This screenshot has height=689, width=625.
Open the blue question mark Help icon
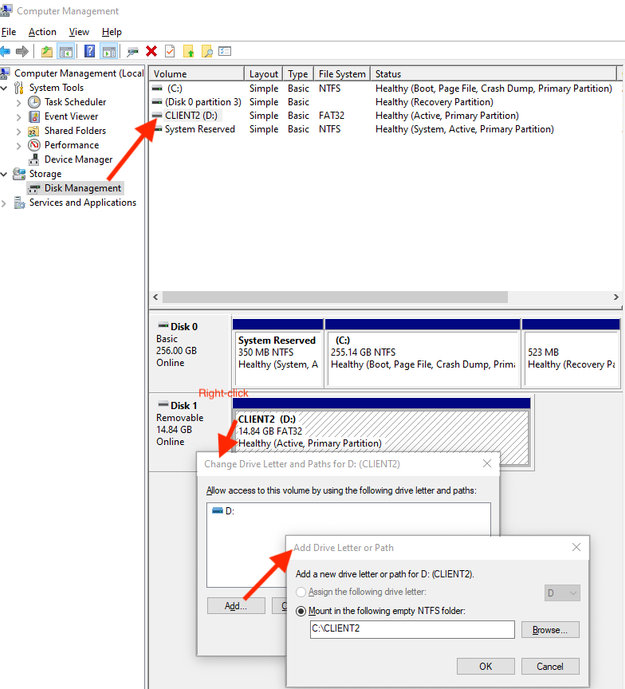tap(90, 51)
